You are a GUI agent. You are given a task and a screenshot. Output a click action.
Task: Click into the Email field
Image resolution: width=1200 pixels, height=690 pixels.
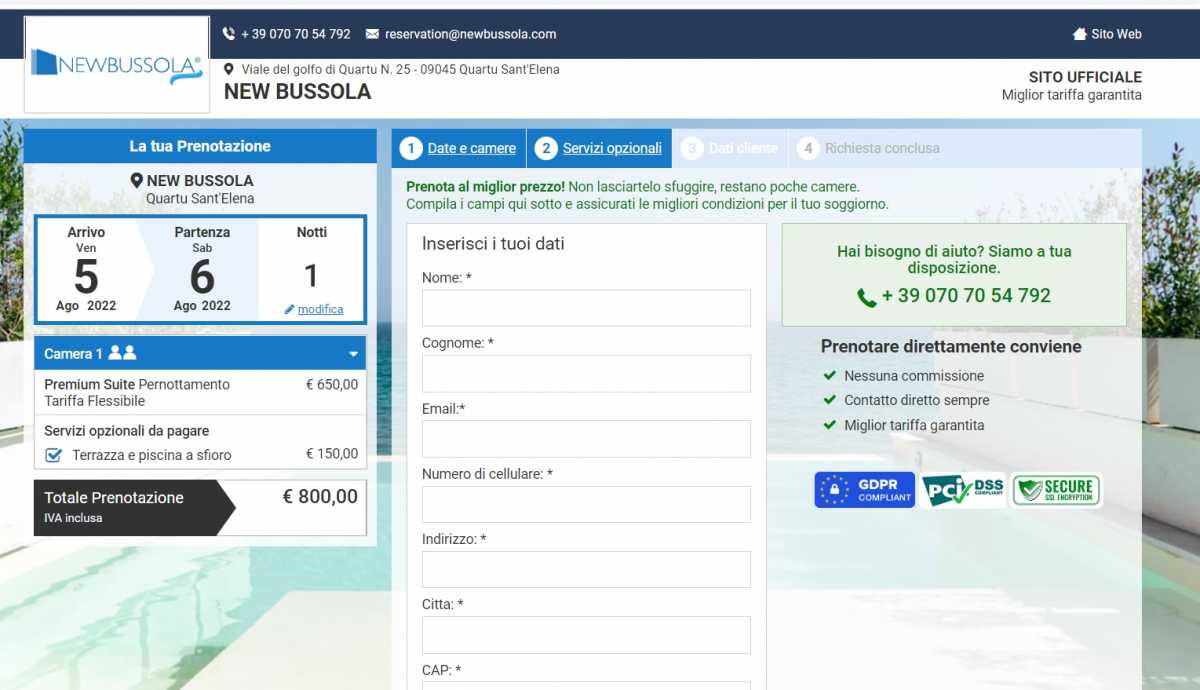pyautogui.click(x=586, y=439)
